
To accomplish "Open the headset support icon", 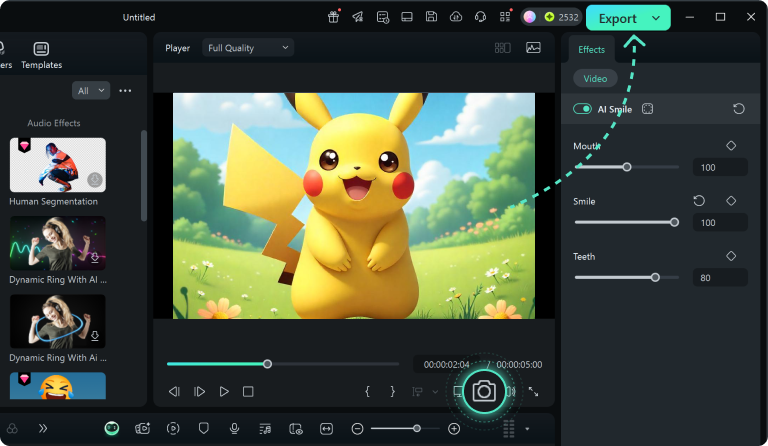I will click(480, 17).
